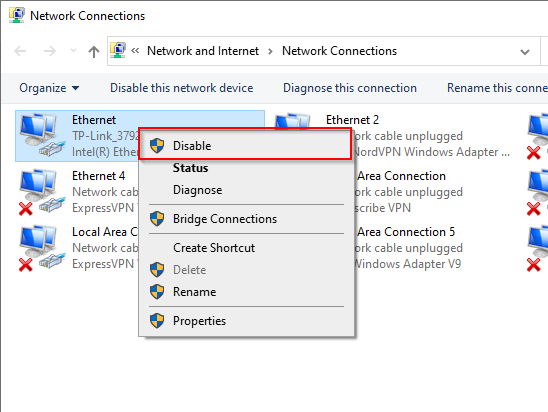Click the shield icon beside Bridge Connections
Screen dimensions: 548x412
pos(157,219)
